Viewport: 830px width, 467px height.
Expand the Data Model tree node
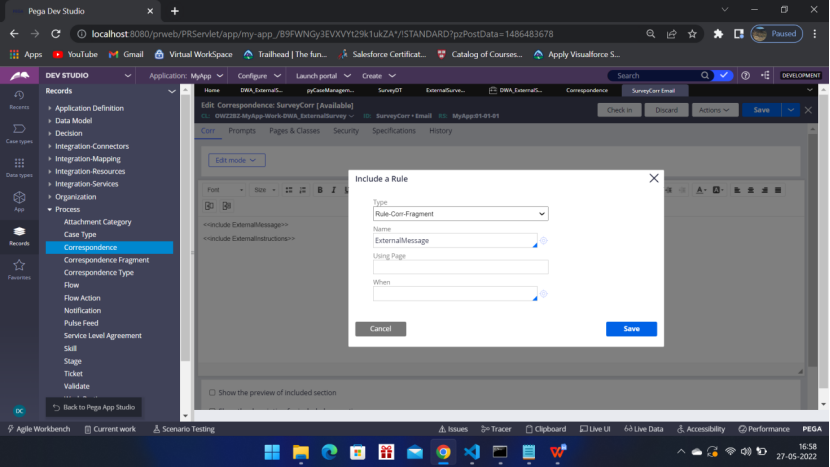(50, 121)
